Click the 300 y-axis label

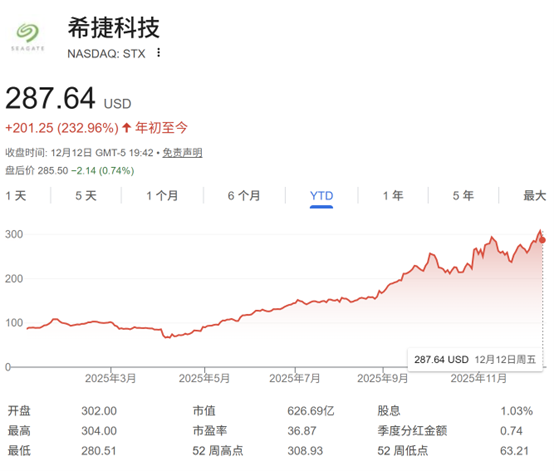[x=14, y=234]
